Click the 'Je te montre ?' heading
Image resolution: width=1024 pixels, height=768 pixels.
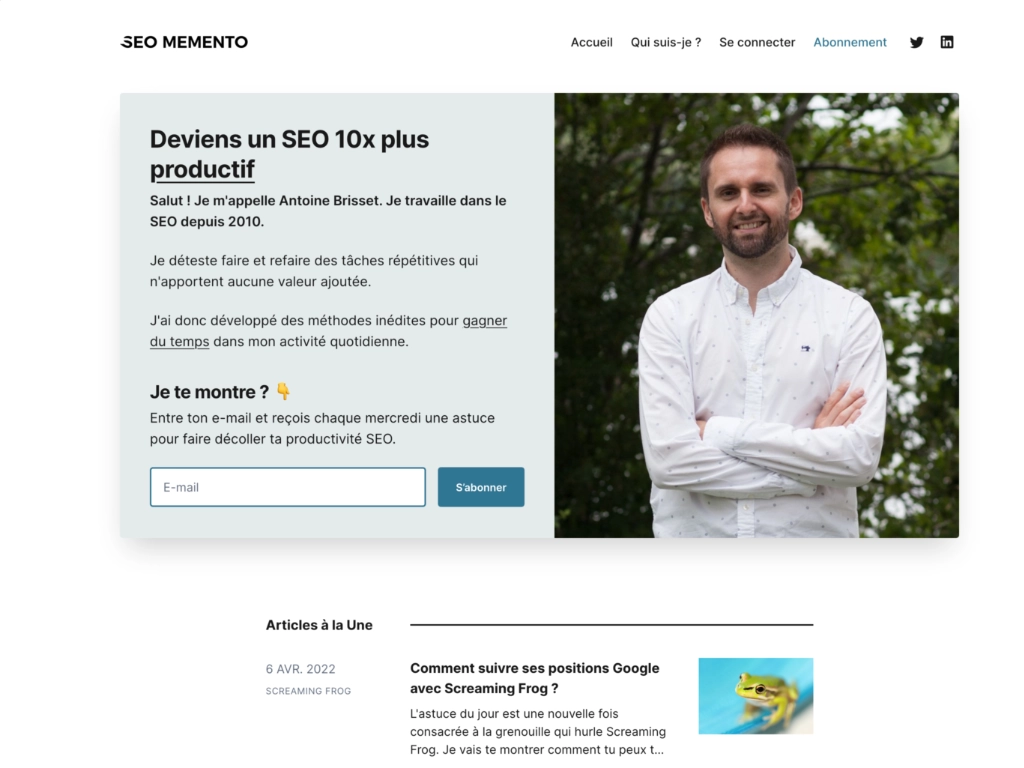209,392
